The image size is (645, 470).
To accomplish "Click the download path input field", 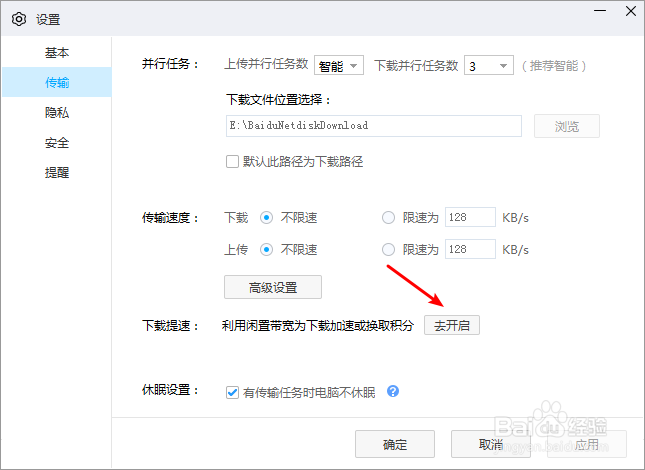I will (374, 126).
